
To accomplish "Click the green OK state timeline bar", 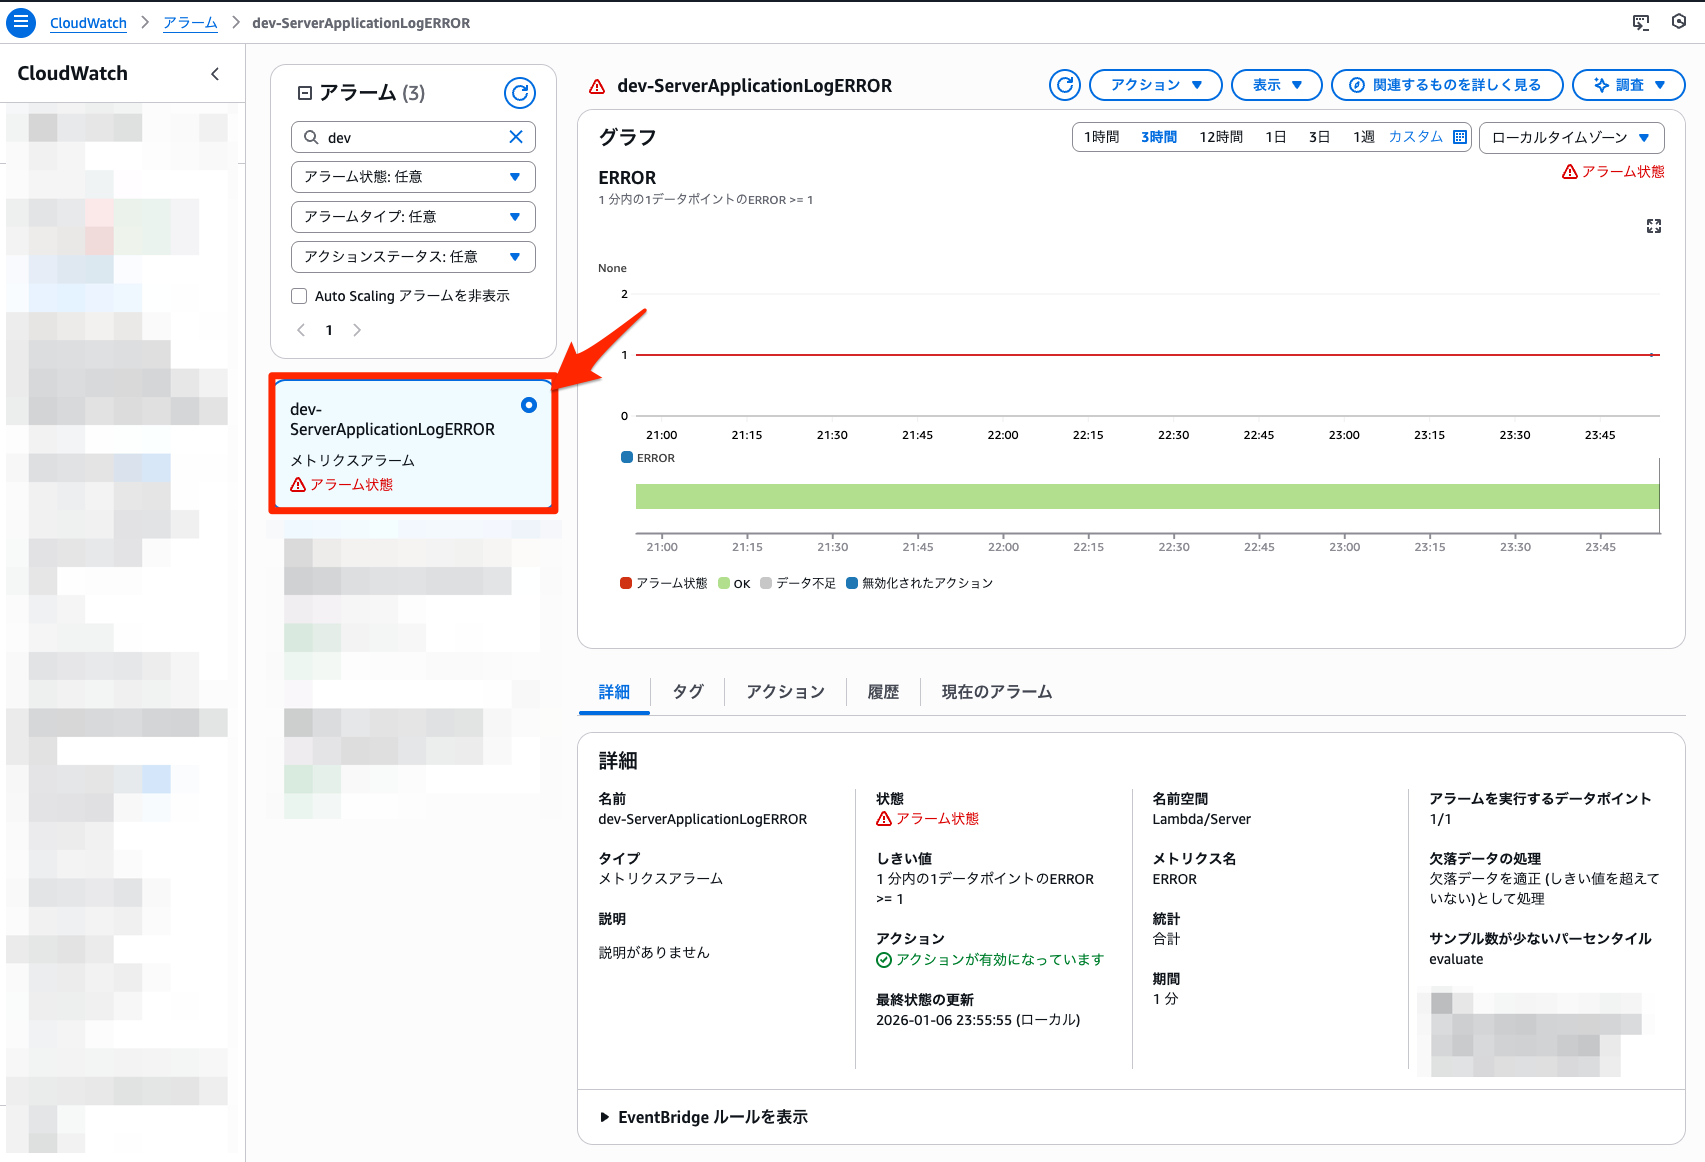I will [x=1147, y=496].
